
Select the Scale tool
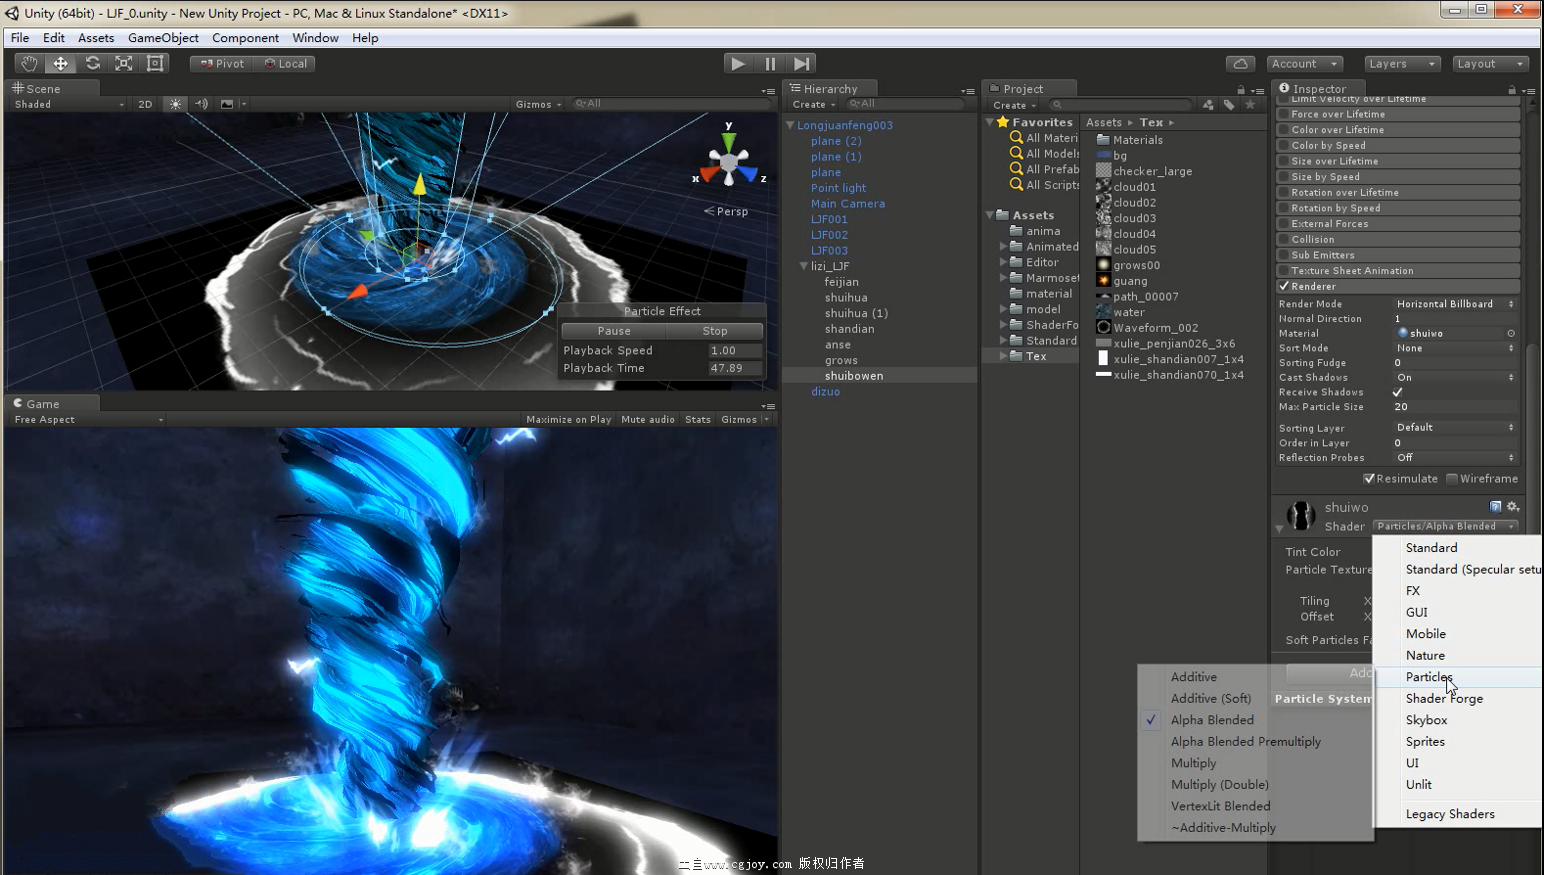[124, 63]
